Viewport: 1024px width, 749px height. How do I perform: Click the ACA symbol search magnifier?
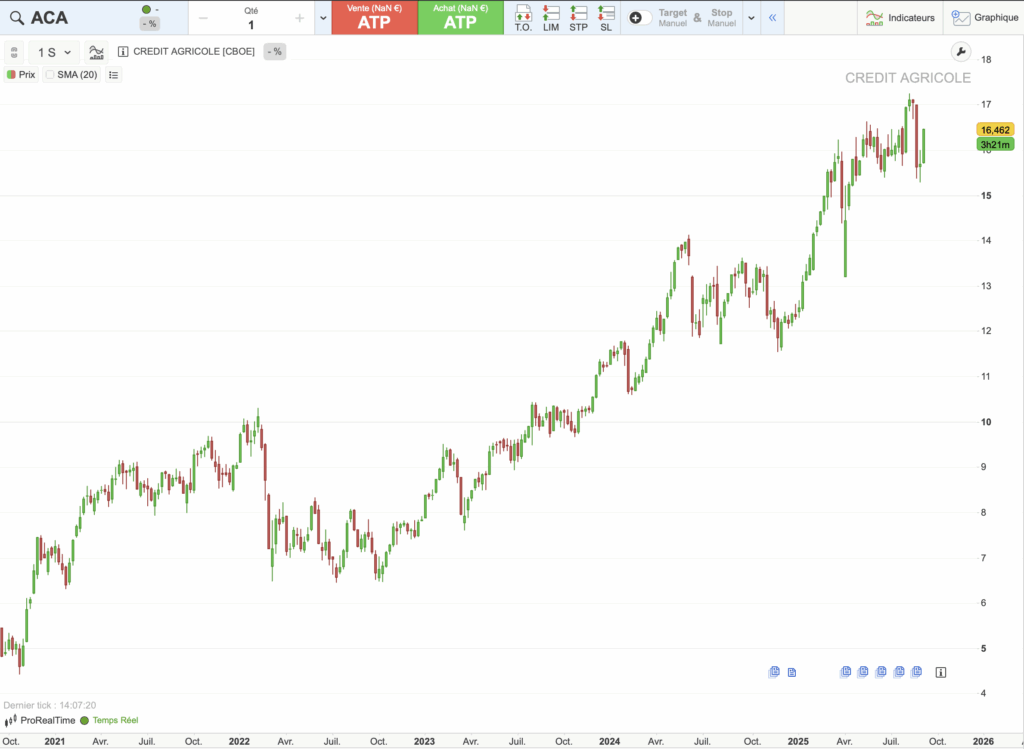tap(16, 17)
